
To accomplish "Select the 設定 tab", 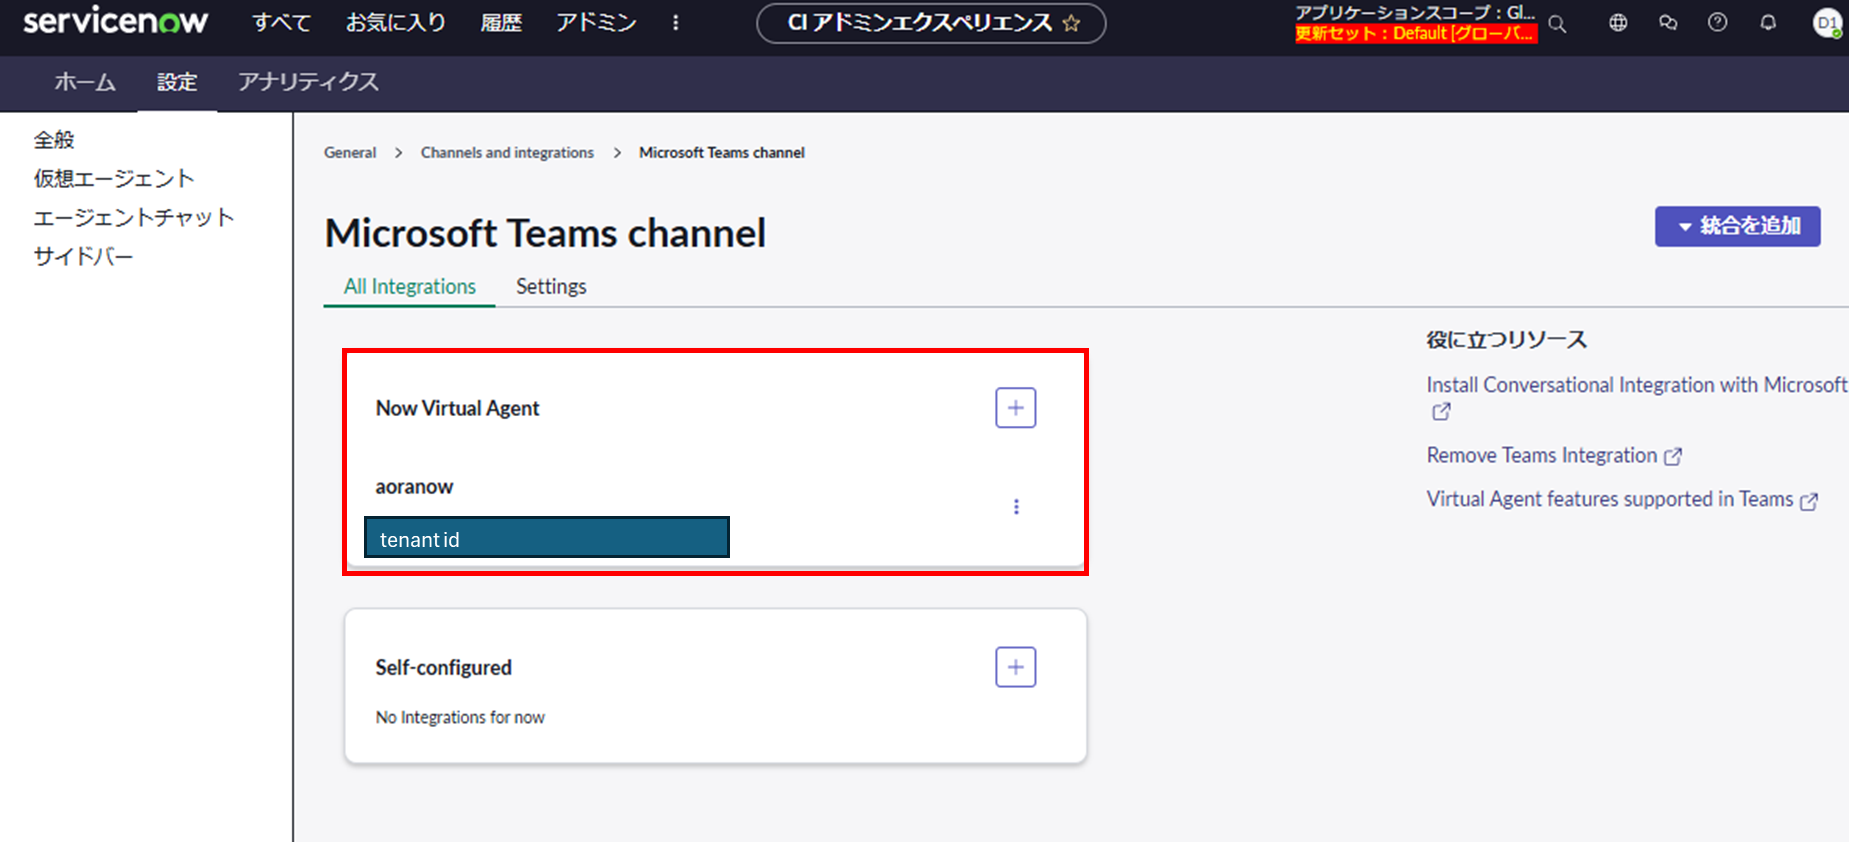I will click(x=177, y=82).
